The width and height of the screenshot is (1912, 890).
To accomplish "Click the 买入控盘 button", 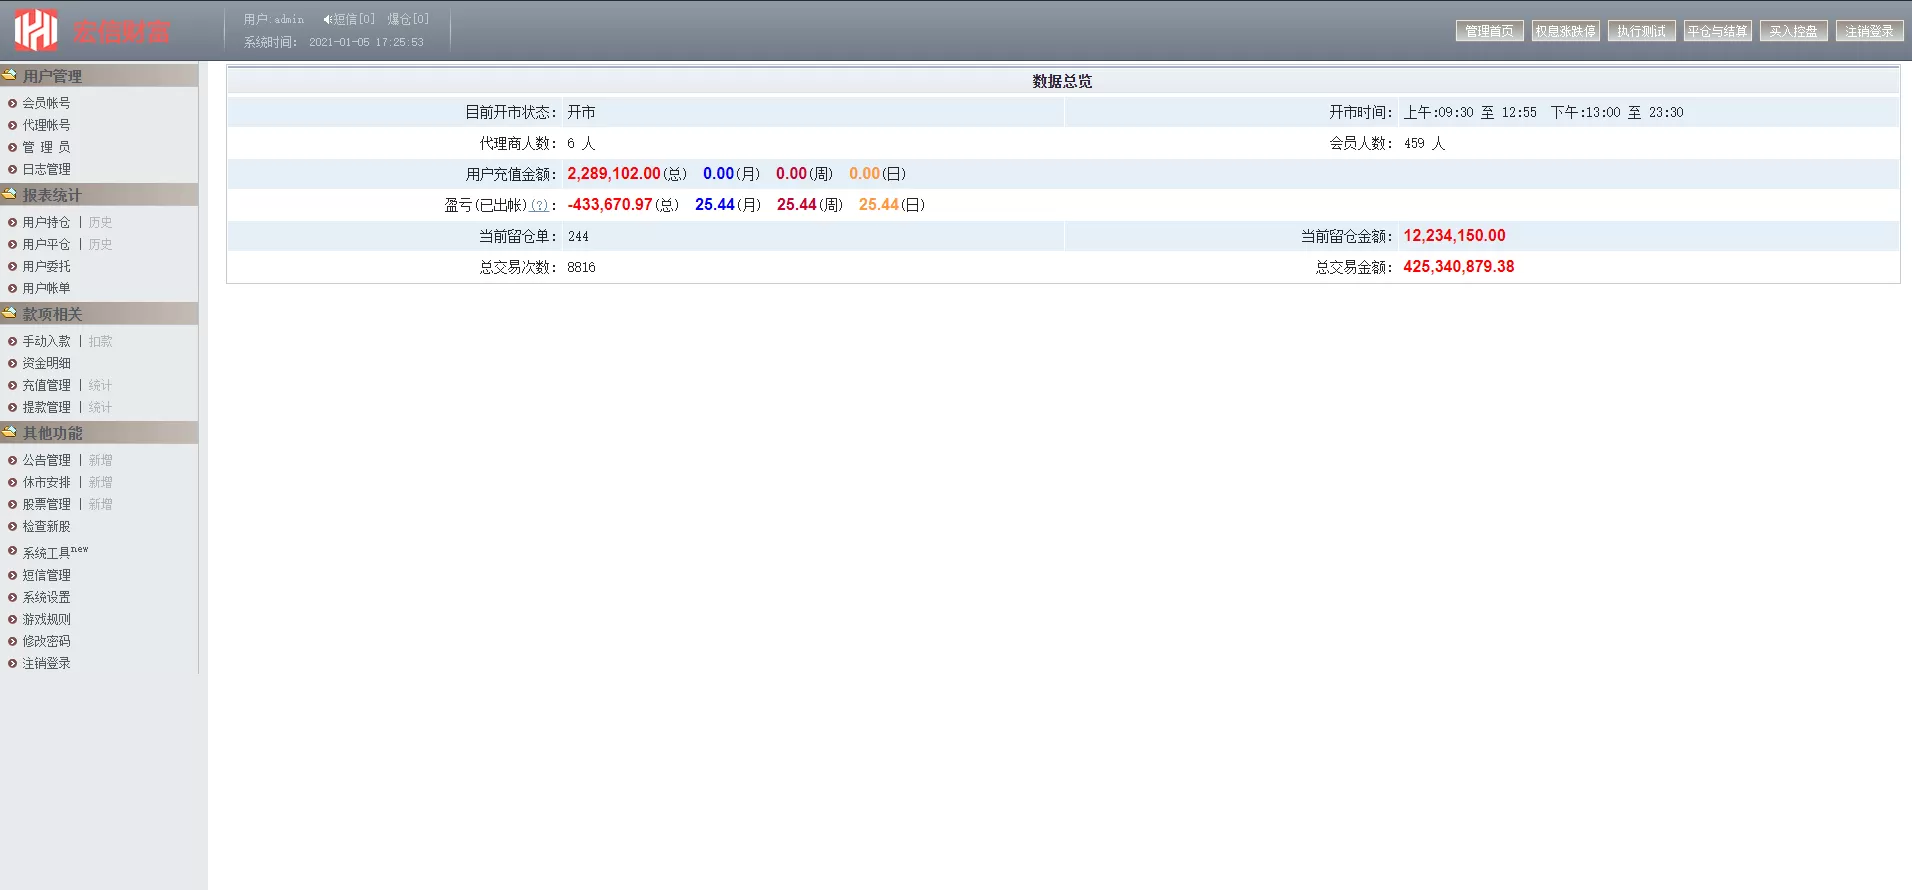I will [1794, 31].
